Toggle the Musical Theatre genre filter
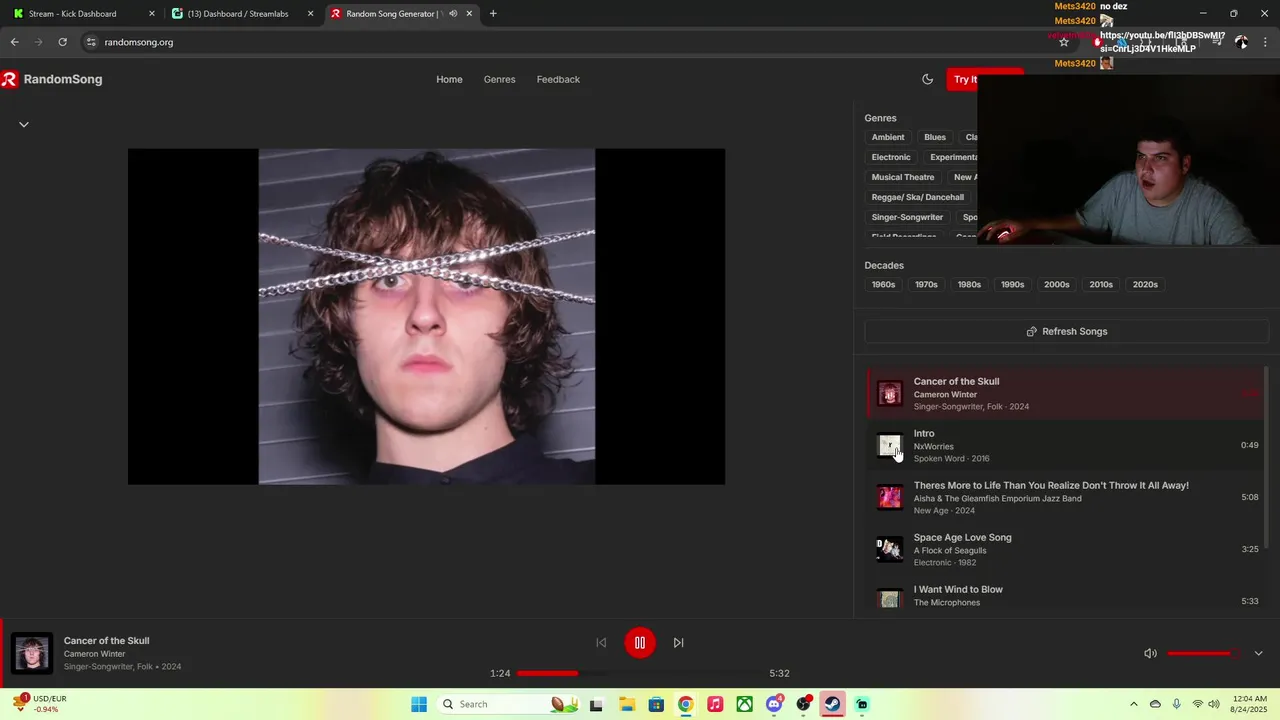 903,177
